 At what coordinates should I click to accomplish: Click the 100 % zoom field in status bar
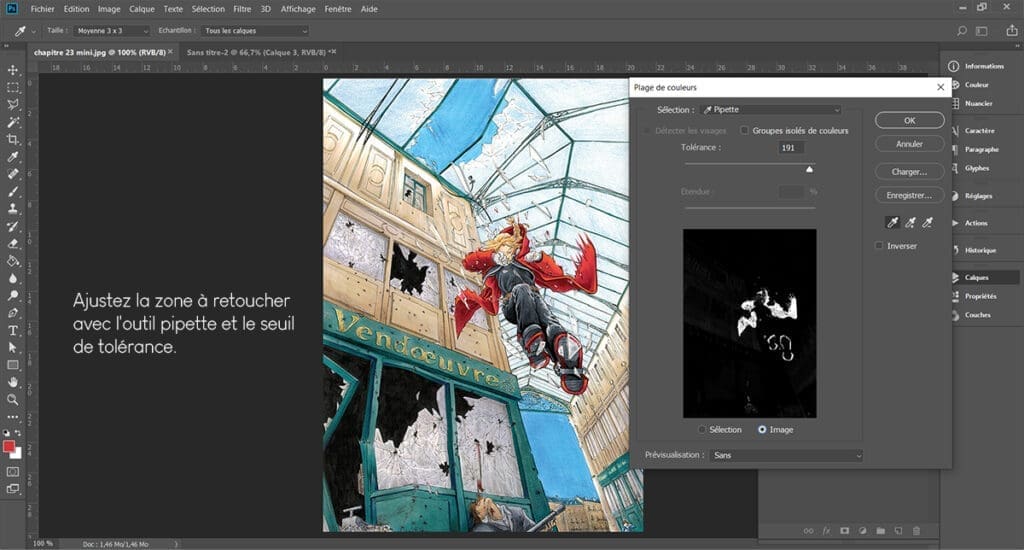(44, 543)
